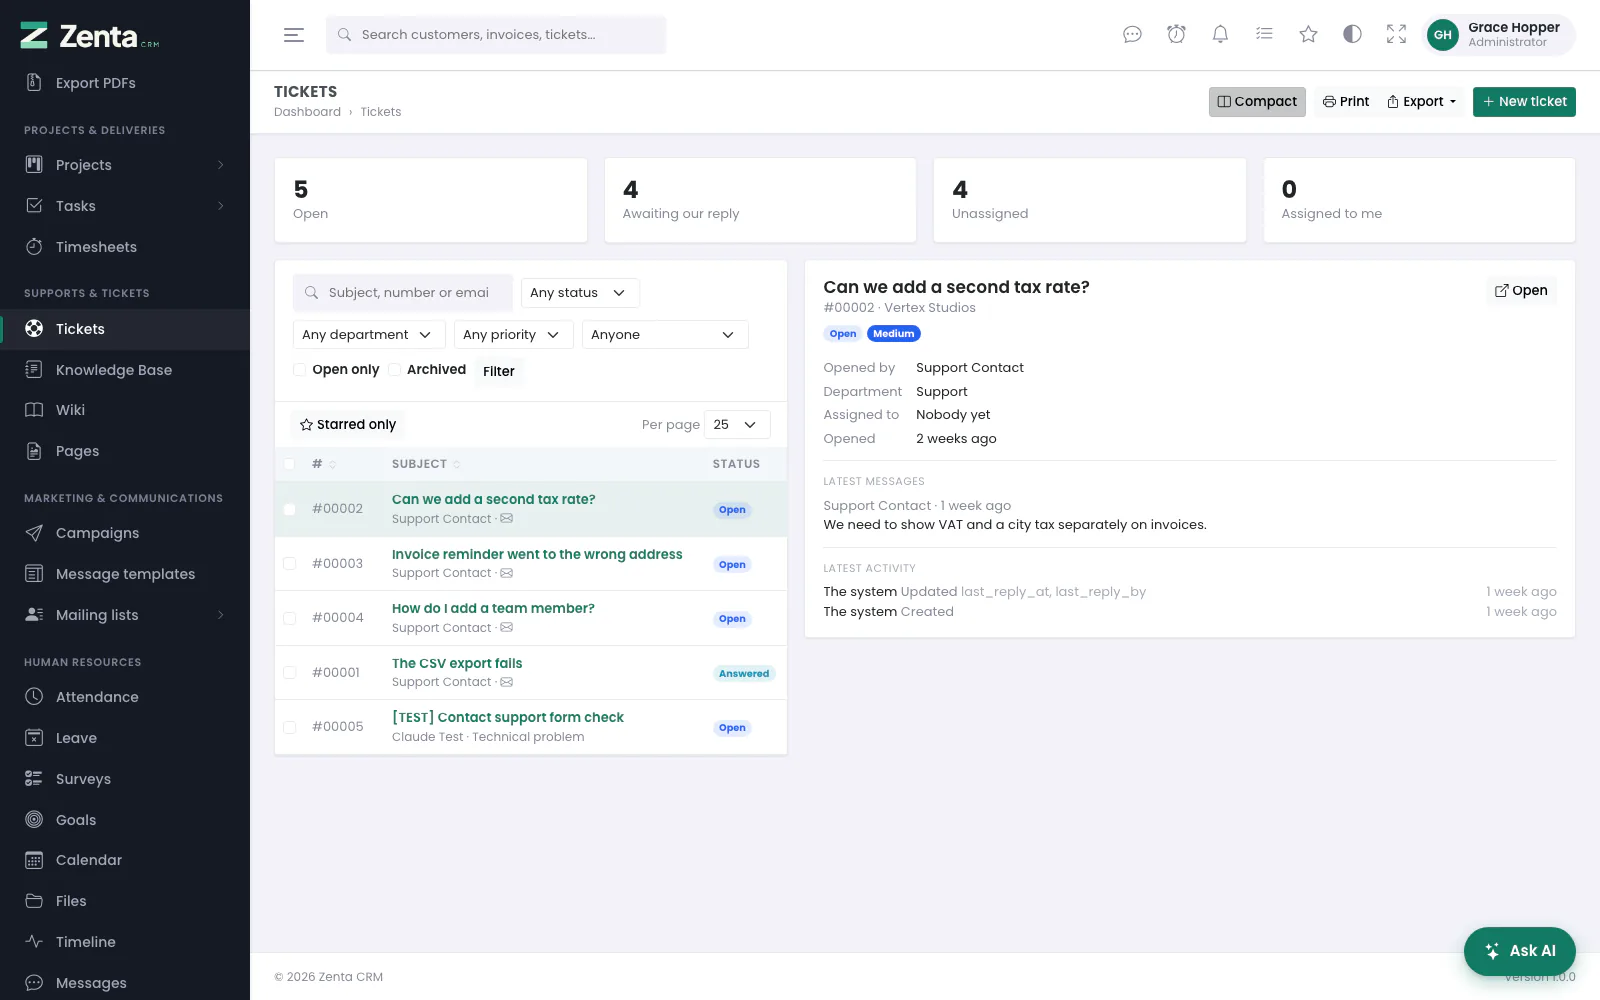Check the Open only checkbox

[299, 370]
